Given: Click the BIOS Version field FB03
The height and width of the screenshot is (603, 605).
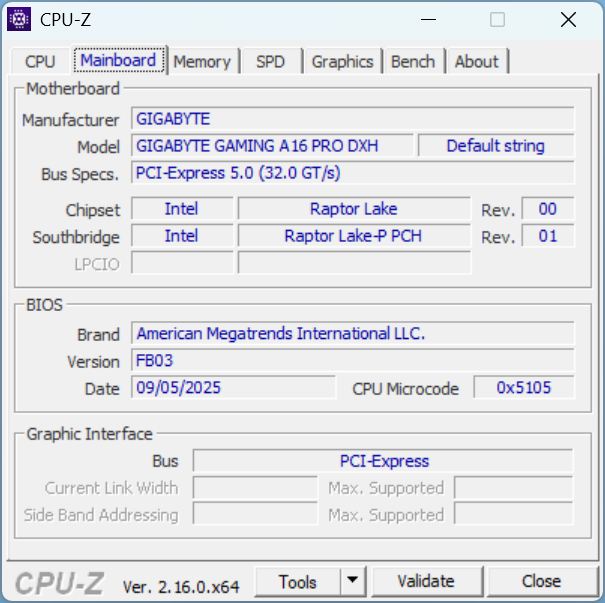Looking at the screenshot, I should coord(353,361).
